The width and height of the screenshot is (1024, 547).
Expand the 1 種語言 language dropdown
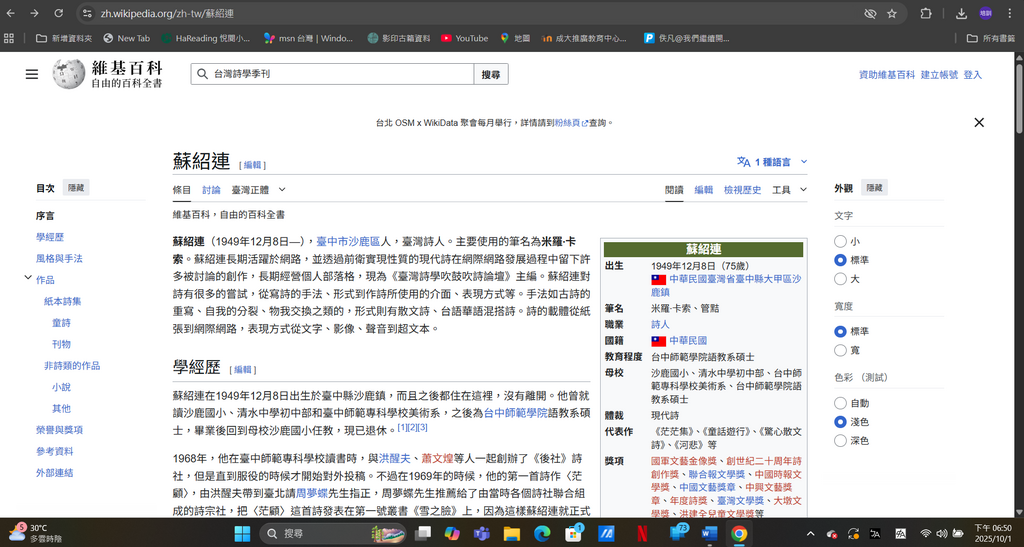[x=772, y=161]
